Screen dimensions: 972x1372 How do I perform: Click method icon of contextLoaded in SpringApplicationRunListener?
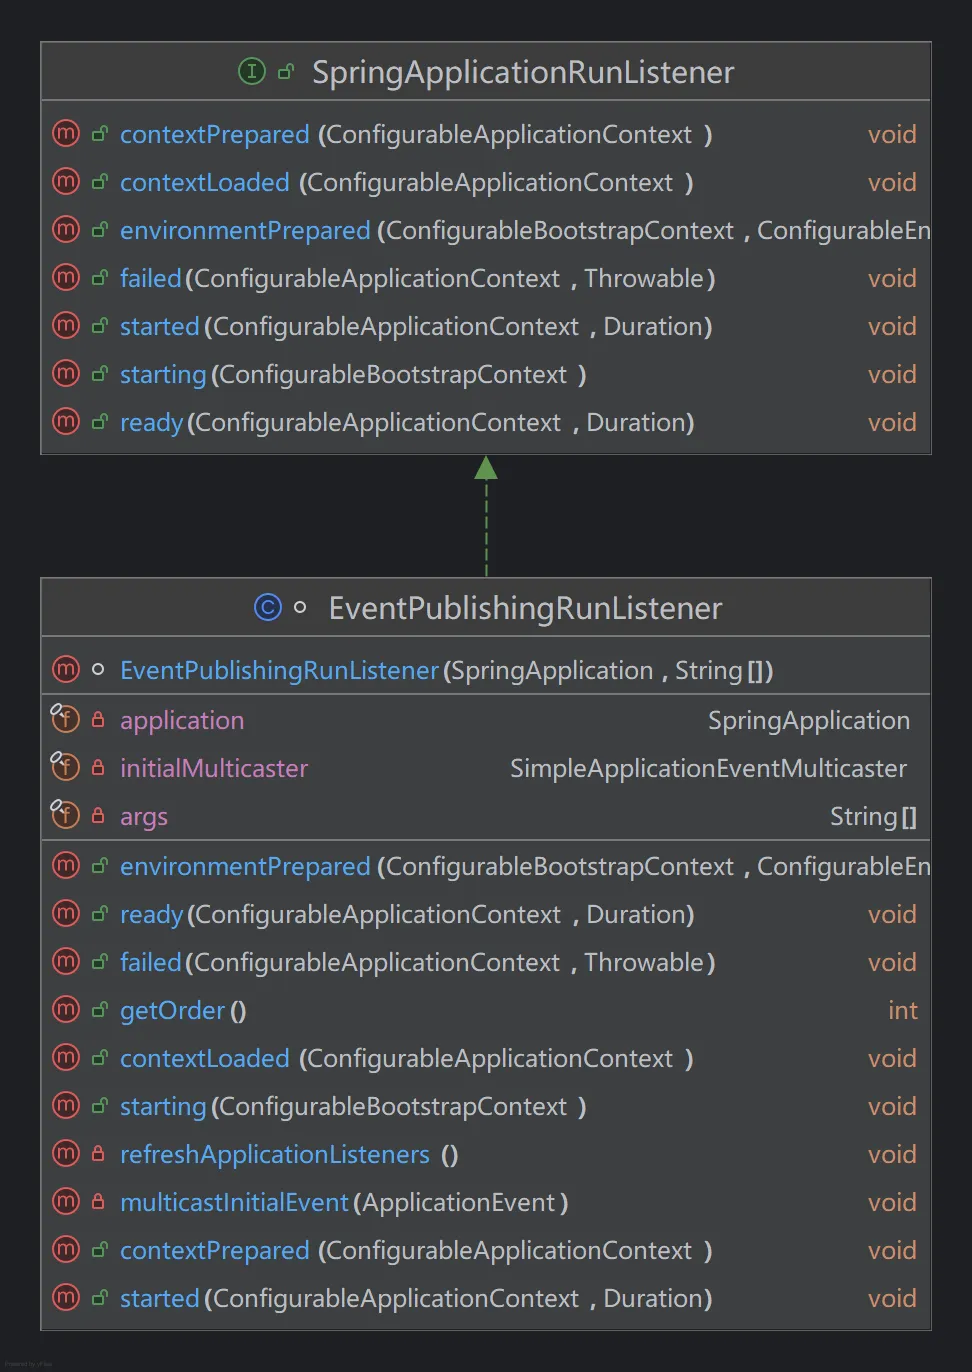coord(66,182)
